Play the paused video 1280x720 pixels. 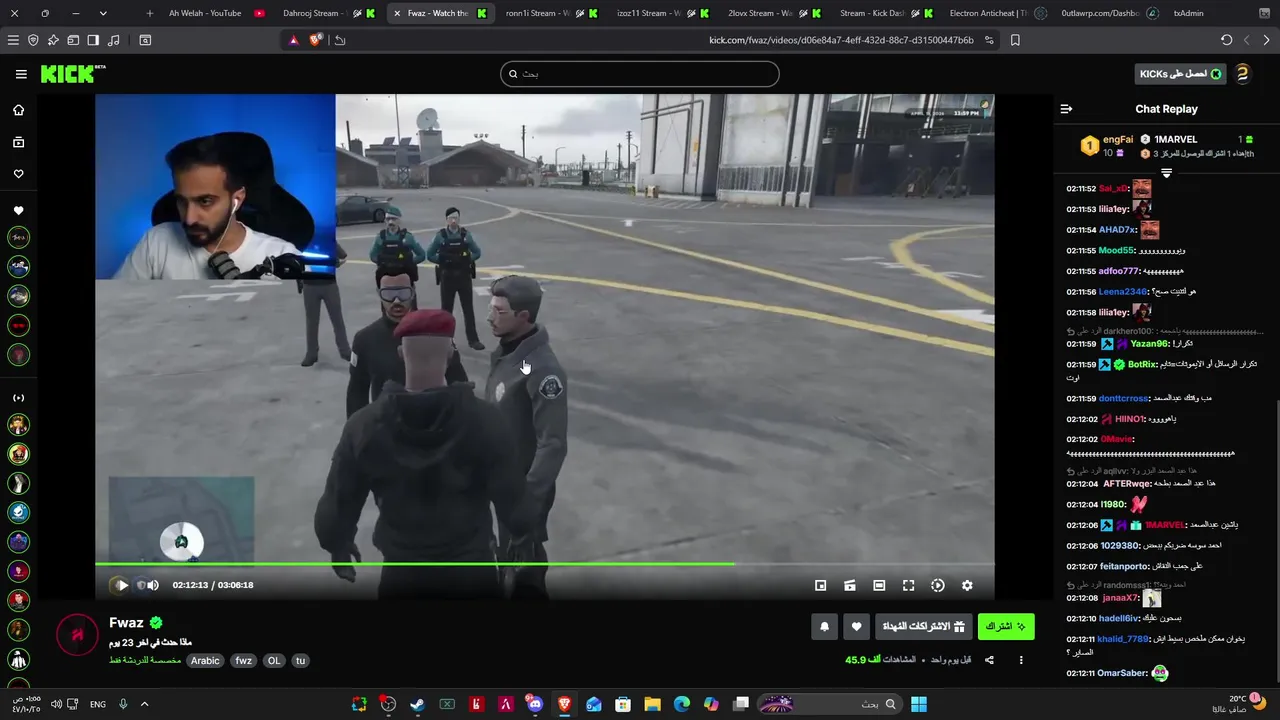point(121,585)
